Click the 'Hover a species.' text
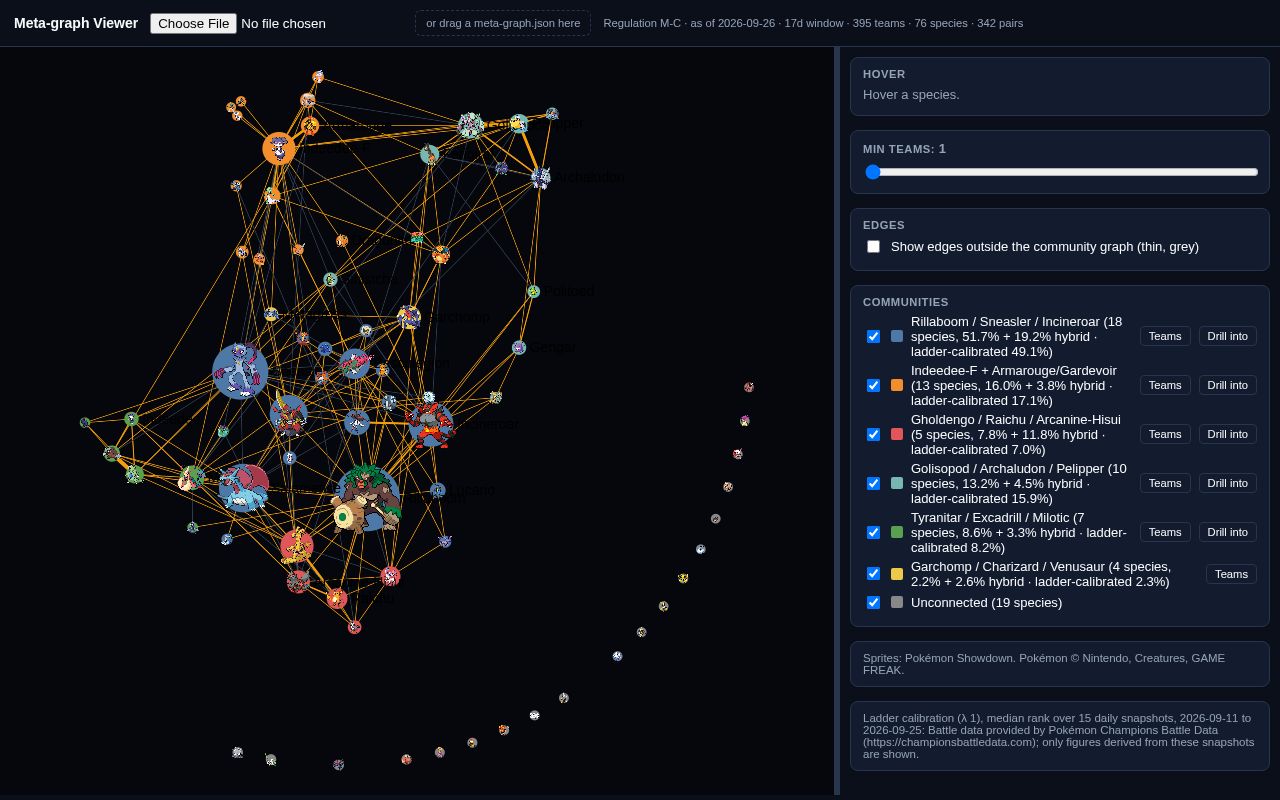This screenshot has width=1280, height=800. [911, 95]
